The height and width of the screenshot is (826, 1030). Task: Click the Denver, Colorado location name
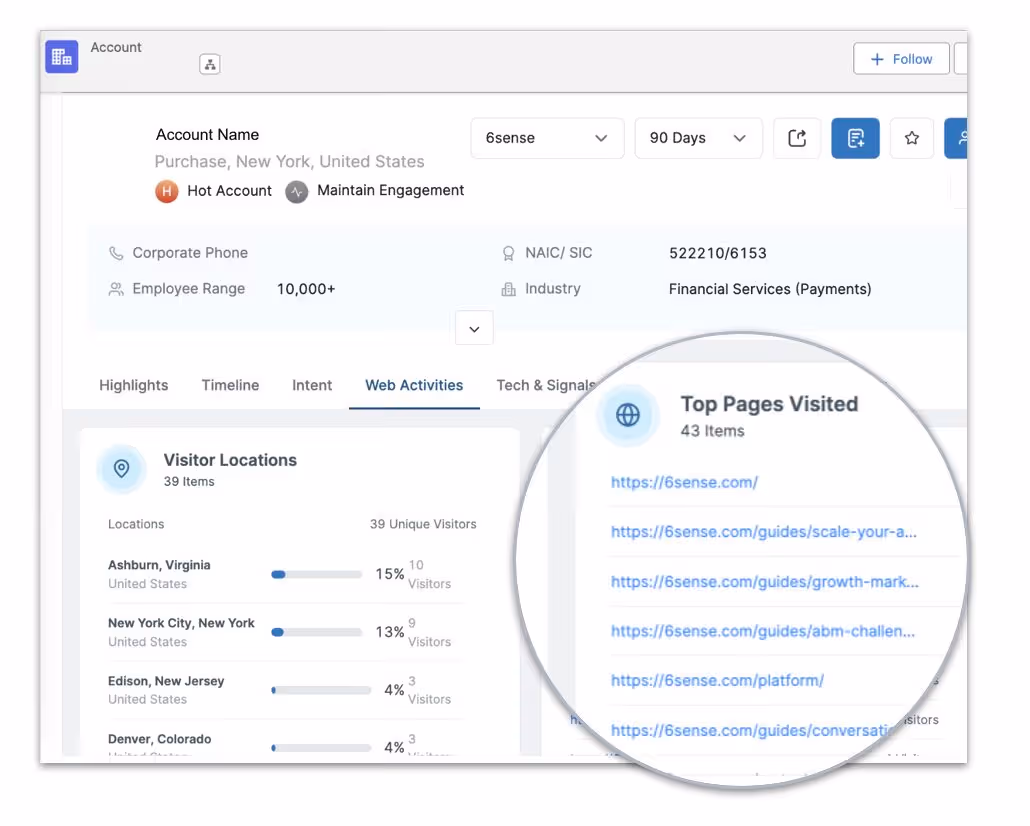point(160,739)
